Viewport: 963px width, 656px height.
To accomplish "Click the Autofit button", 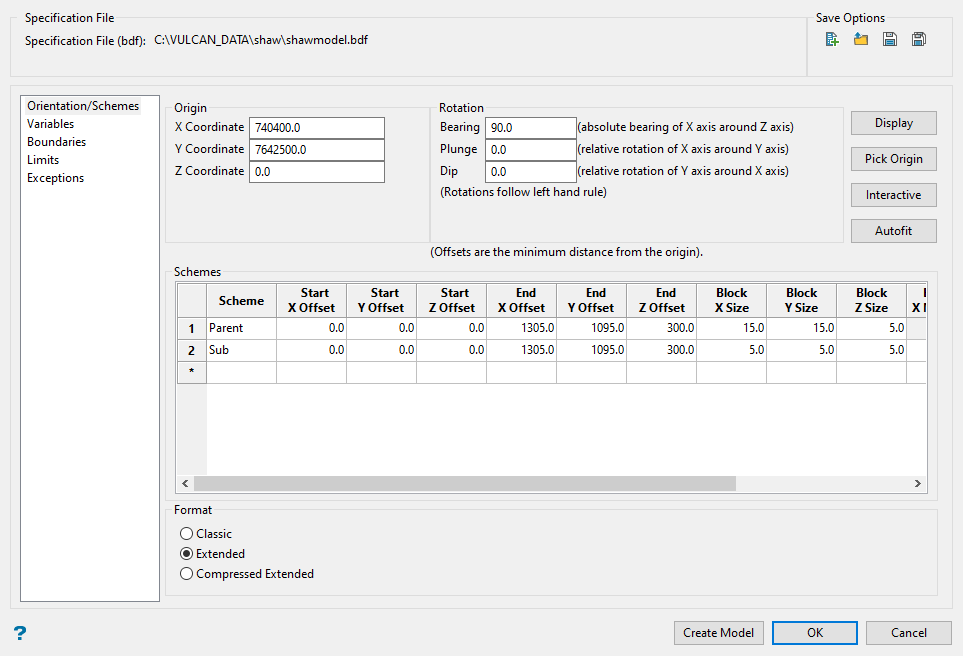I will pos(893,231).
